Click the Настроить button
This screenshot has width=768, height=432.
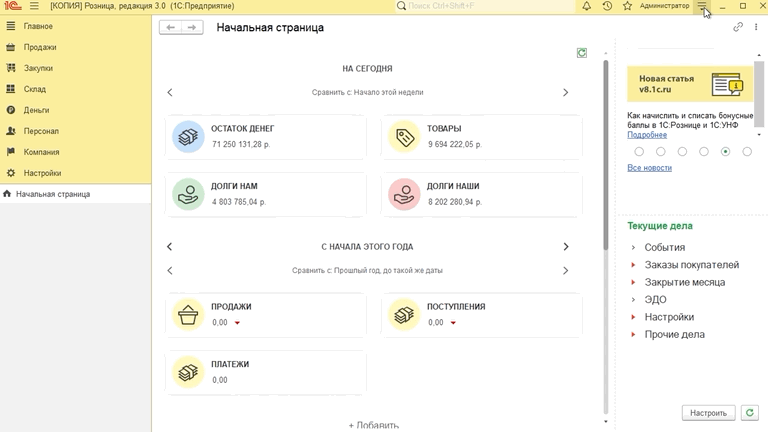pos(708,413)
